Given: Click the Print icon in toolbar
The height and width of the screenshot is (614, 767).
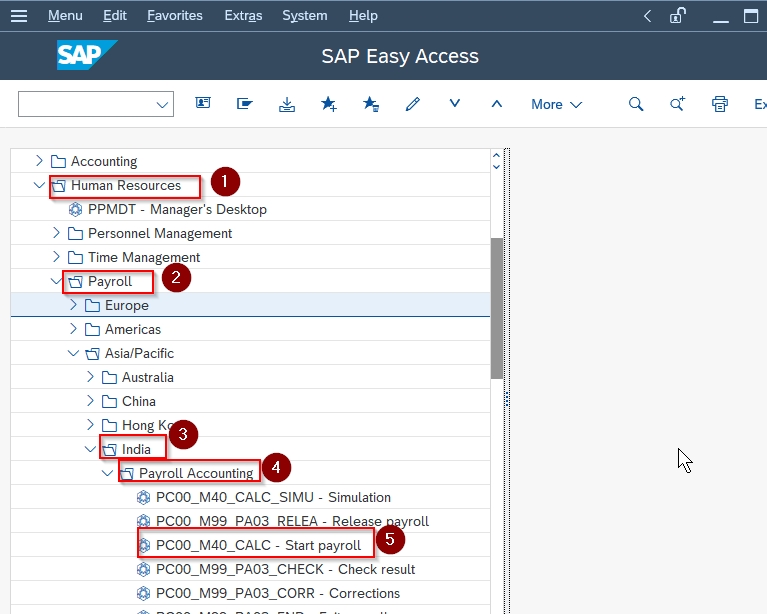Looking at the screenshot, I should pyautogui.click(x=720, y=104).
